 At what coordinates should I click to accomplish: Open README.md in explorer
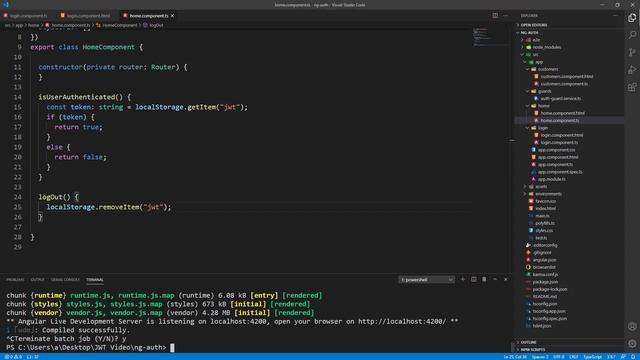coord(544,297)
